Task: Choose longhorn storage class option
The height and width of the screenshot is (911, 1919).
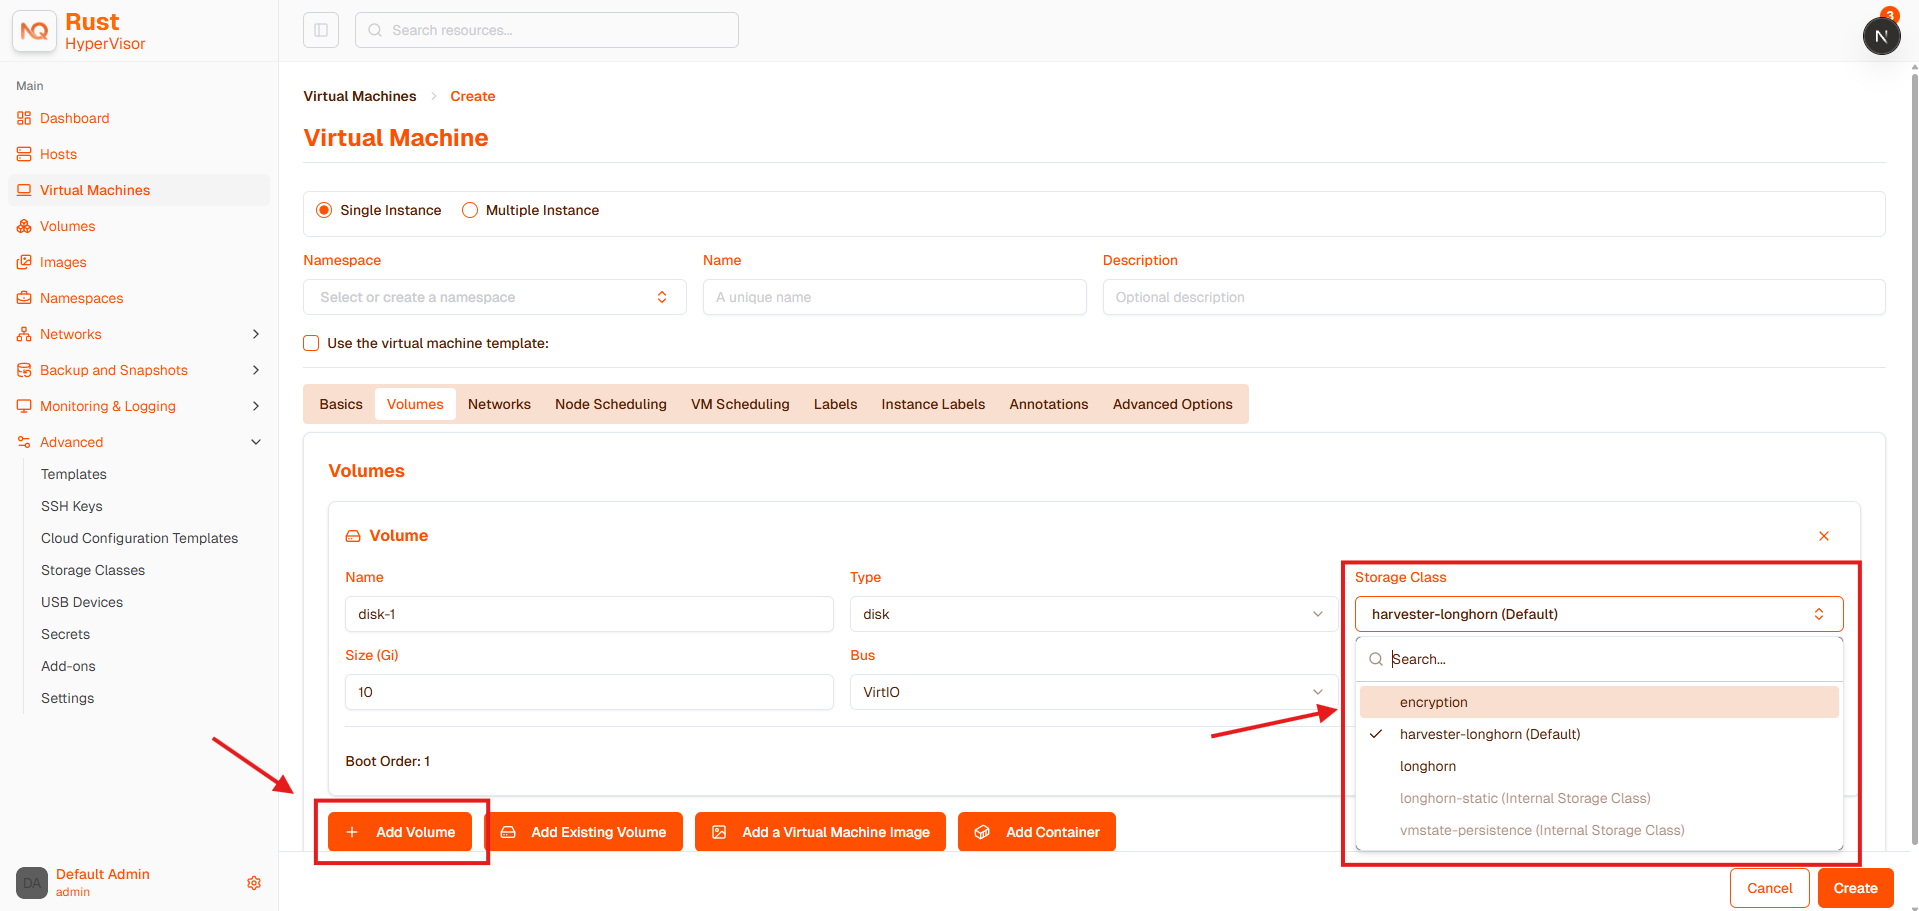Action: 1599,766
